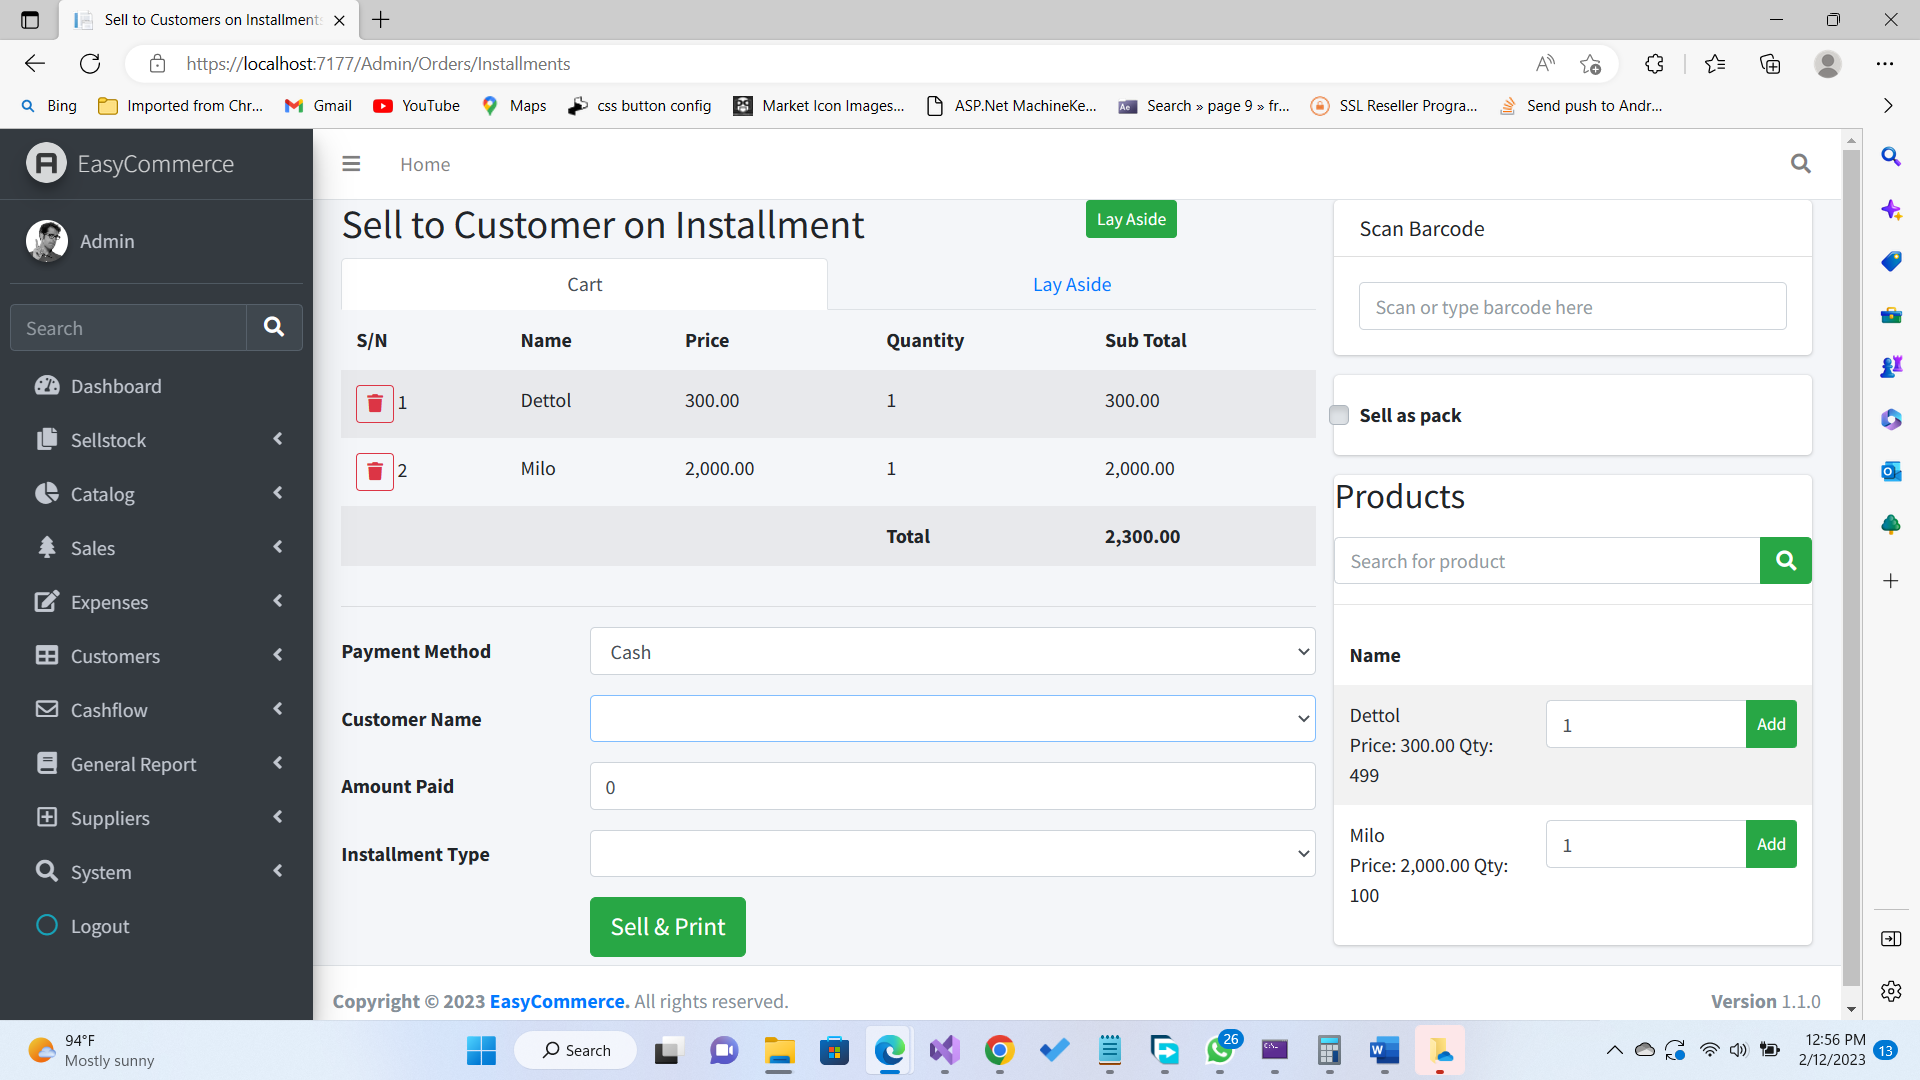Click the hamburger menu toggle icon

point(351,164)
